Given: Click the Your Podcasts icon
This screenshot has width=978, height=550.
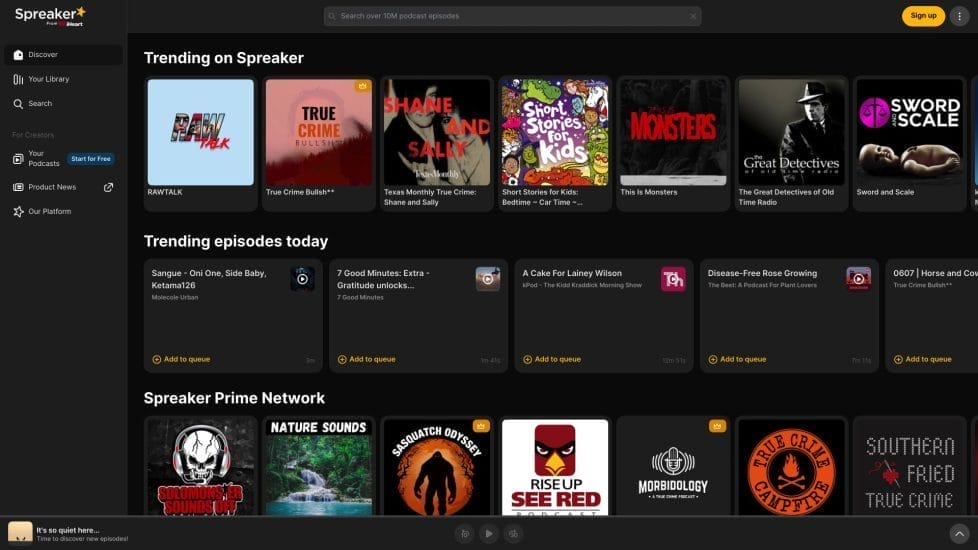Looking at the screenshot, I should (18, 159).
